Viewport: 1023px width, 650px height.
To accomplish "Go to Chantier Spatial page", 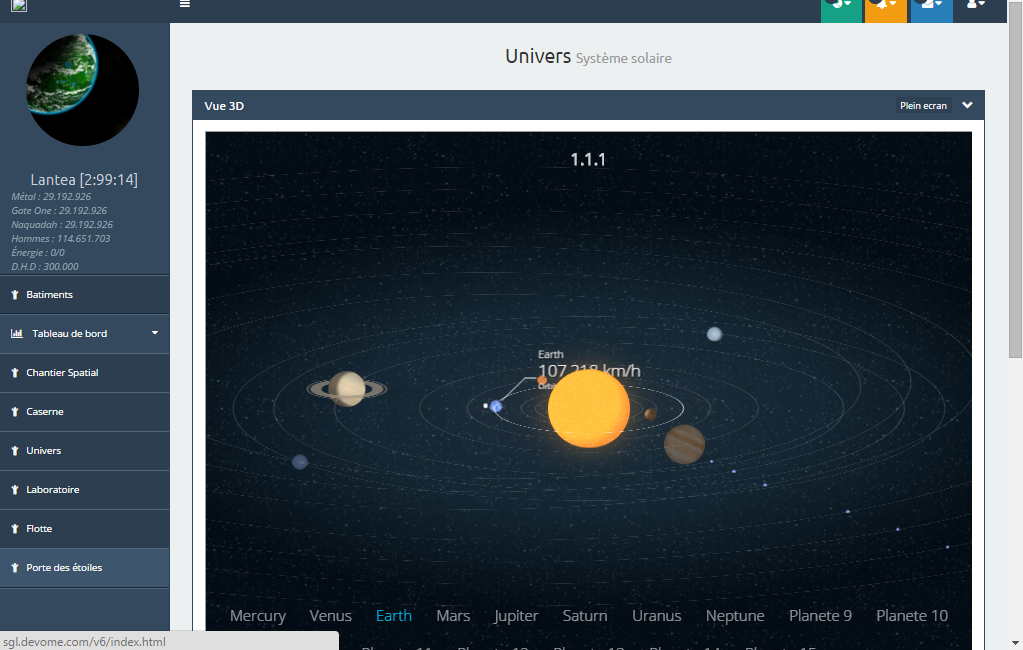I will click(x=62, y=373).
